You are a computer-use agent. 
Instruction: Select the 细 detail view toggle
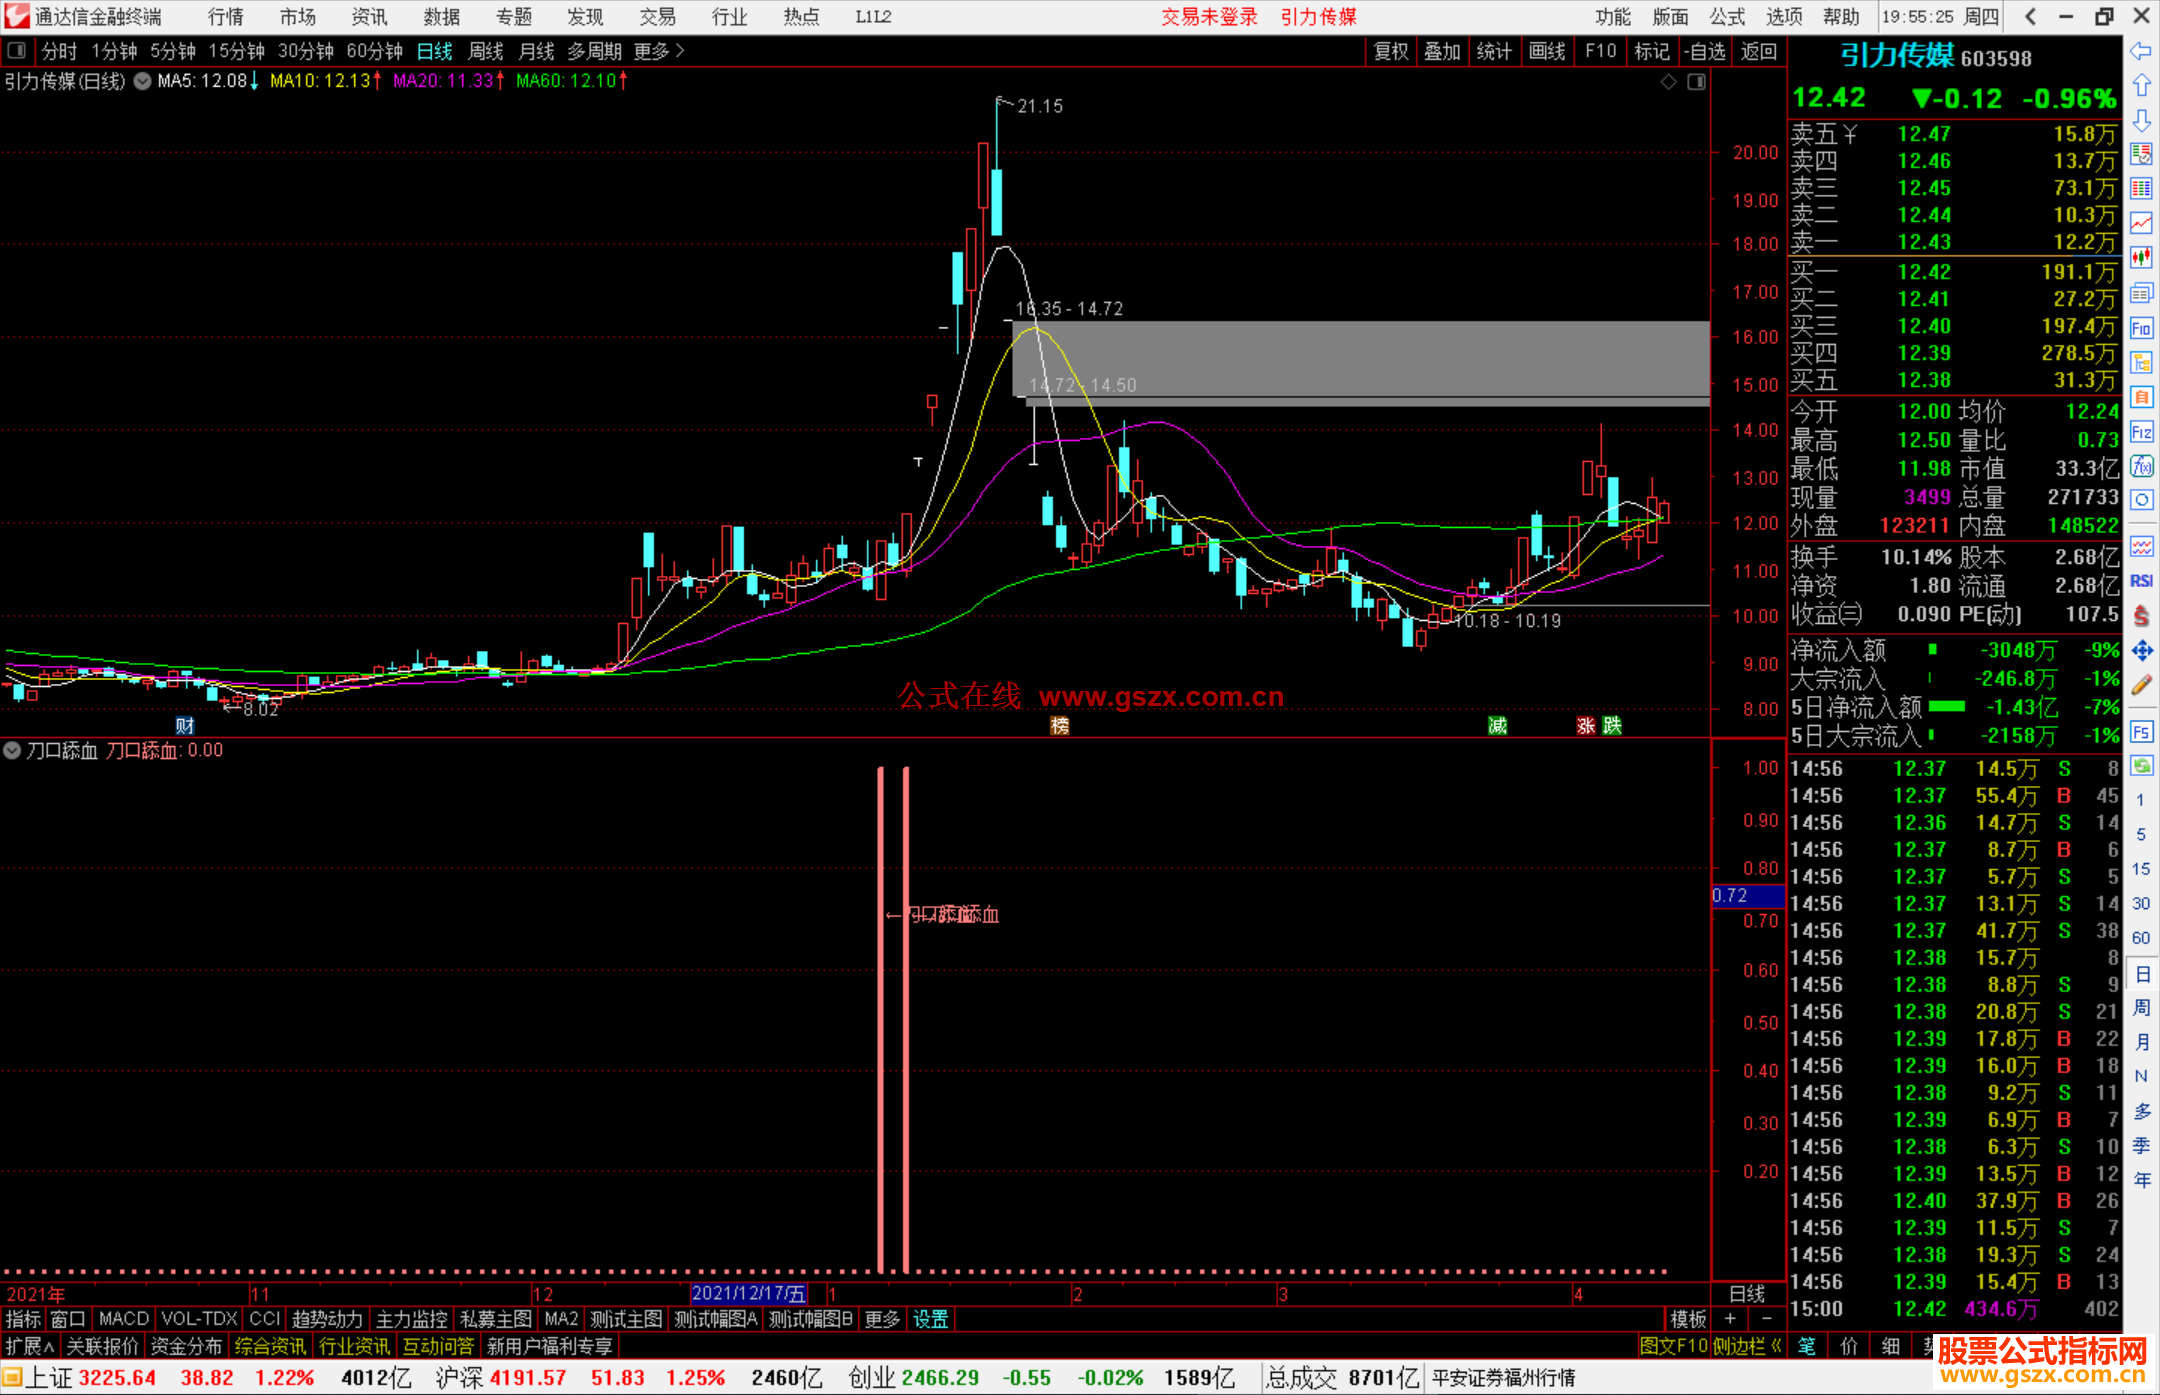[1890, 1346]
